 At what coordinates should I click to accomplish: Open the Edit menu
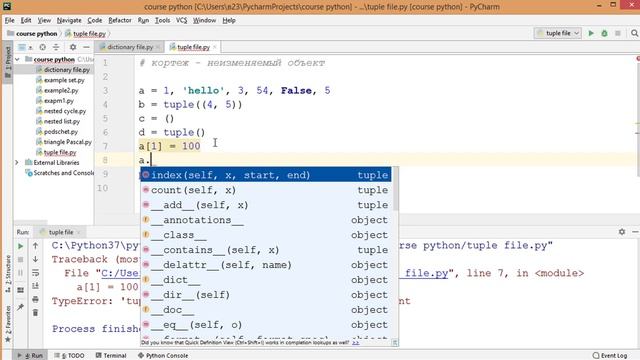click(x=26, y=20)
